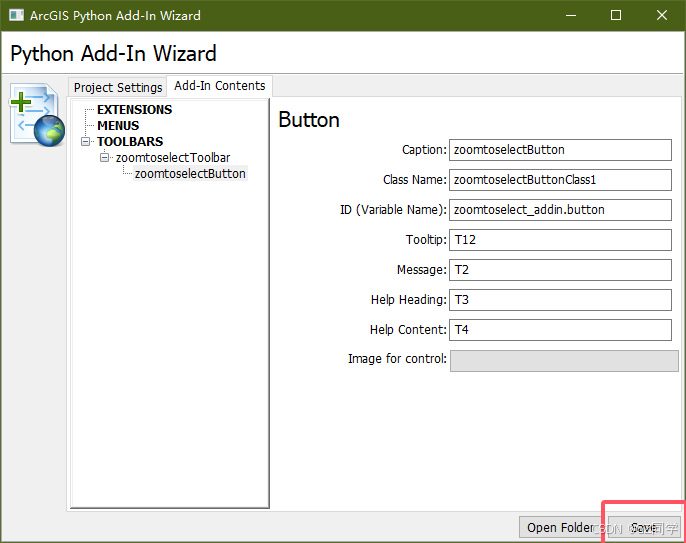Click the Caption label
686x543 pixels.
click(424, 150)
